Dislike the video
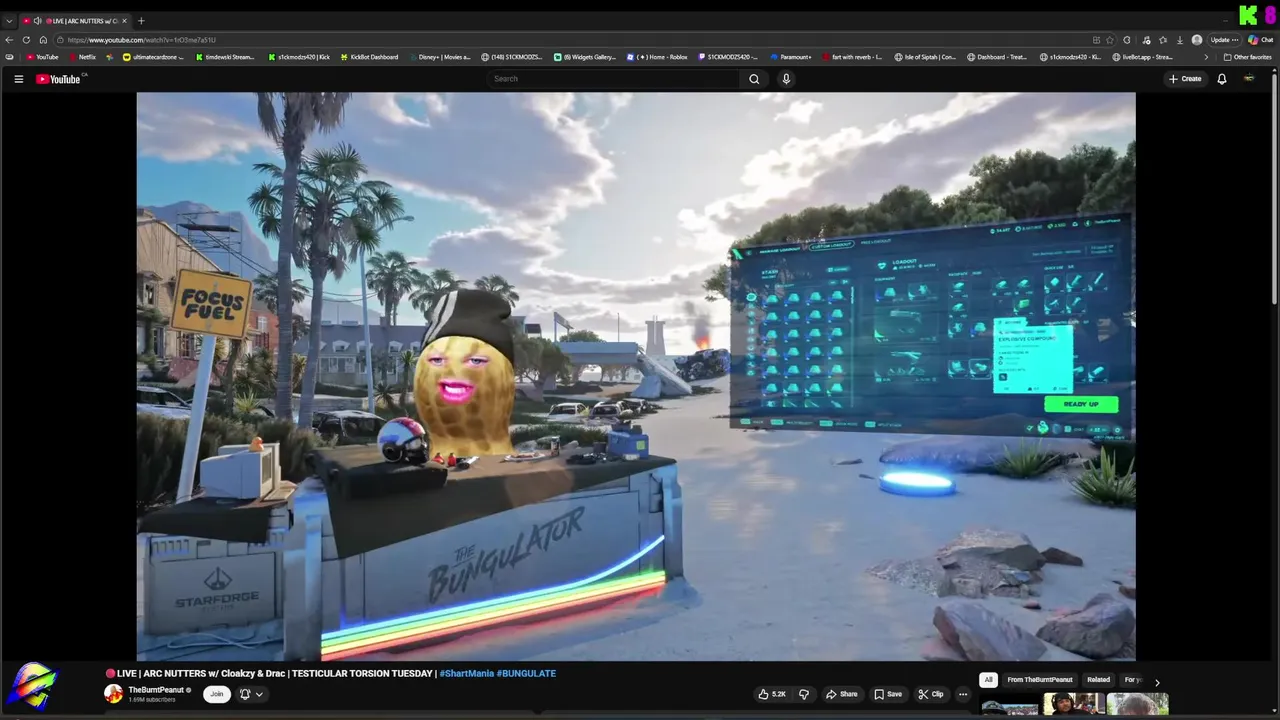Screen dimensions: 1280x720 (803, 694)
